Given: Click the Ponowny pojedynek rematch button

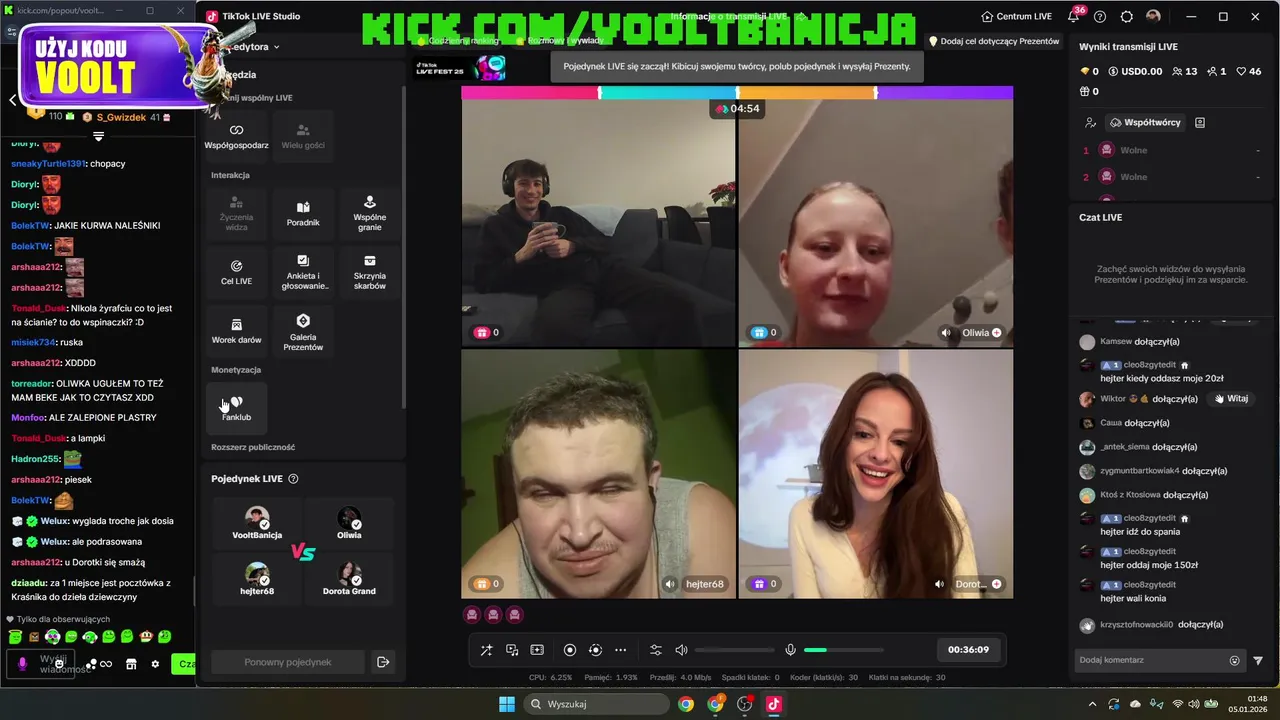Looking at the screenshot, I should point(288,662).
